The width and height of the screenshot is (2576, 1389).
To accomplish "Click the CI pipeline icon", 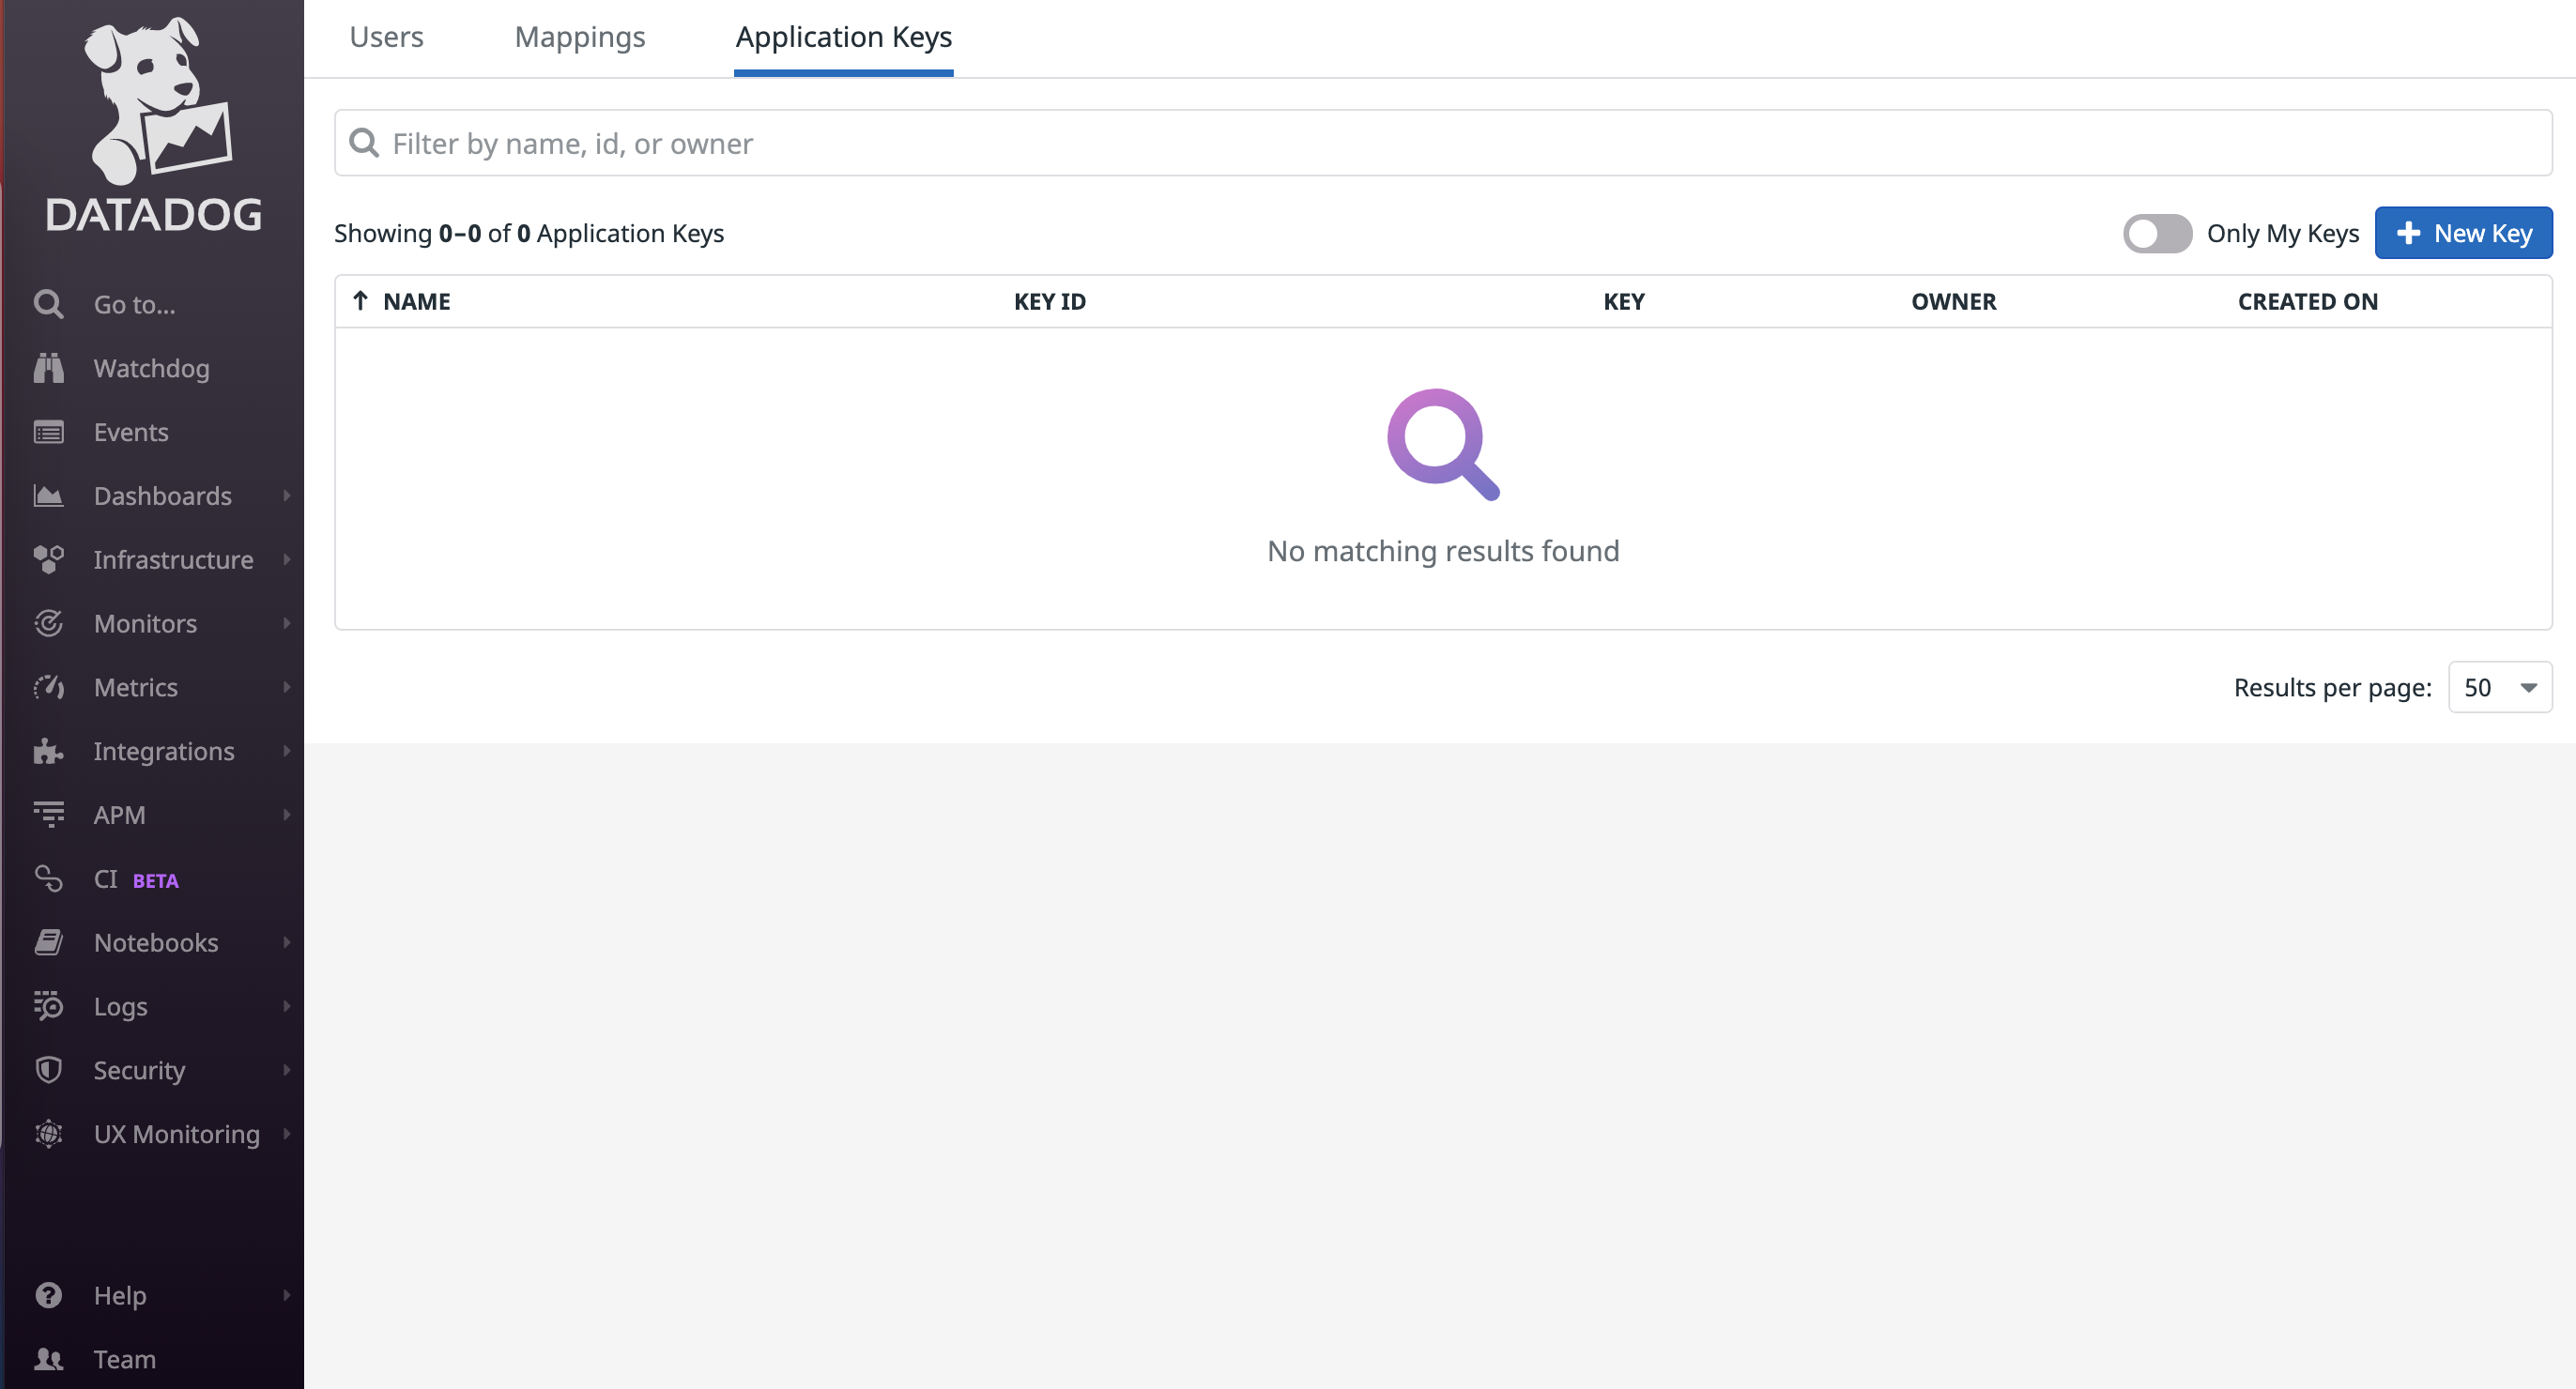I will (x=48, y=879).
